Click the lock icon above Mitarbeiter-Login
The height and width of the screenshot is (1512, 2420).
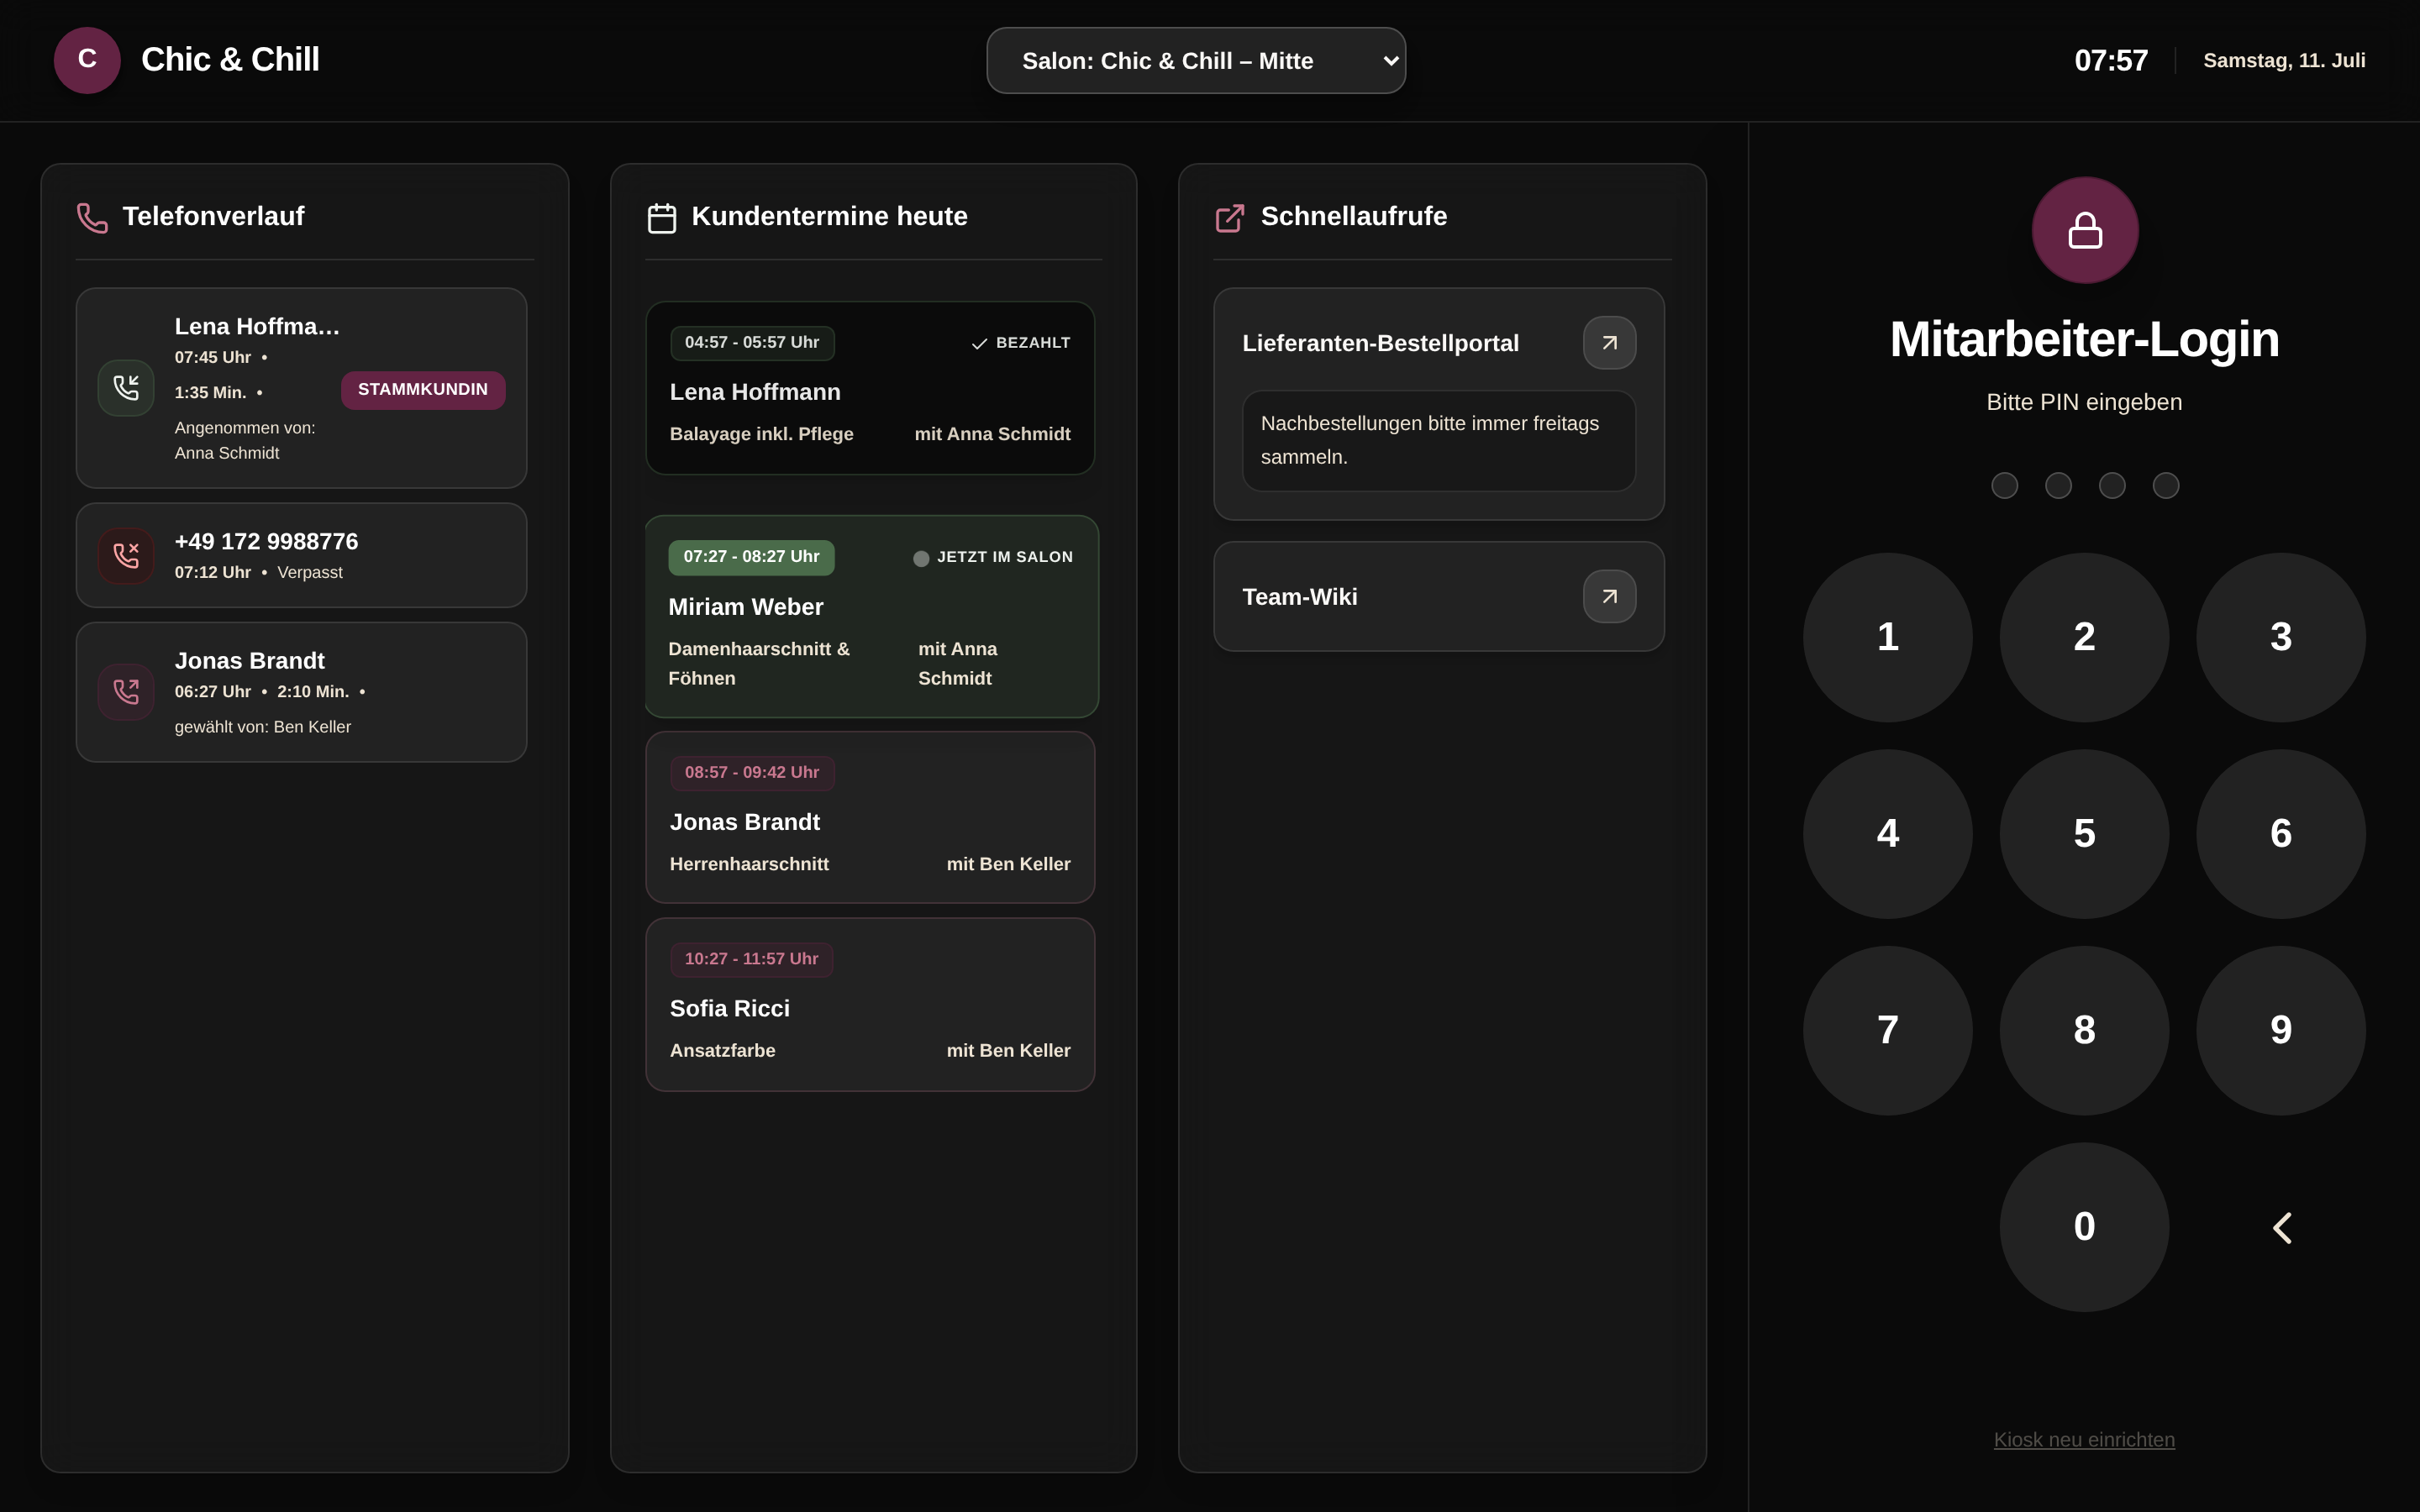point(2084,230)
